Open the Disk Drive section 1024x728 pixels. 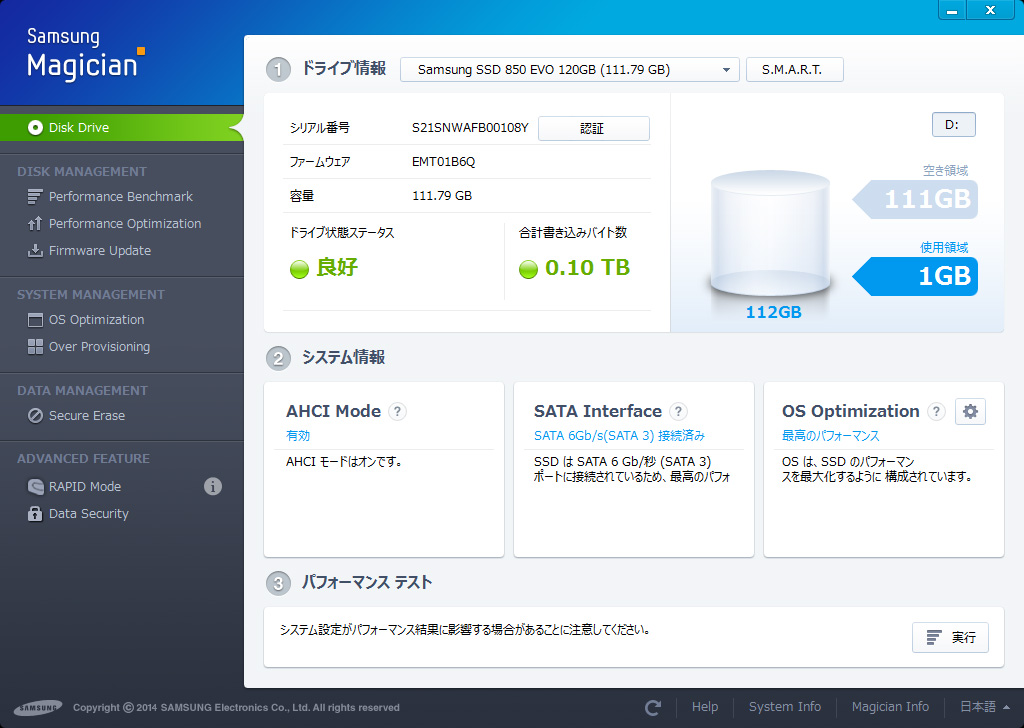pyautogui.click(x=121, y=127)
